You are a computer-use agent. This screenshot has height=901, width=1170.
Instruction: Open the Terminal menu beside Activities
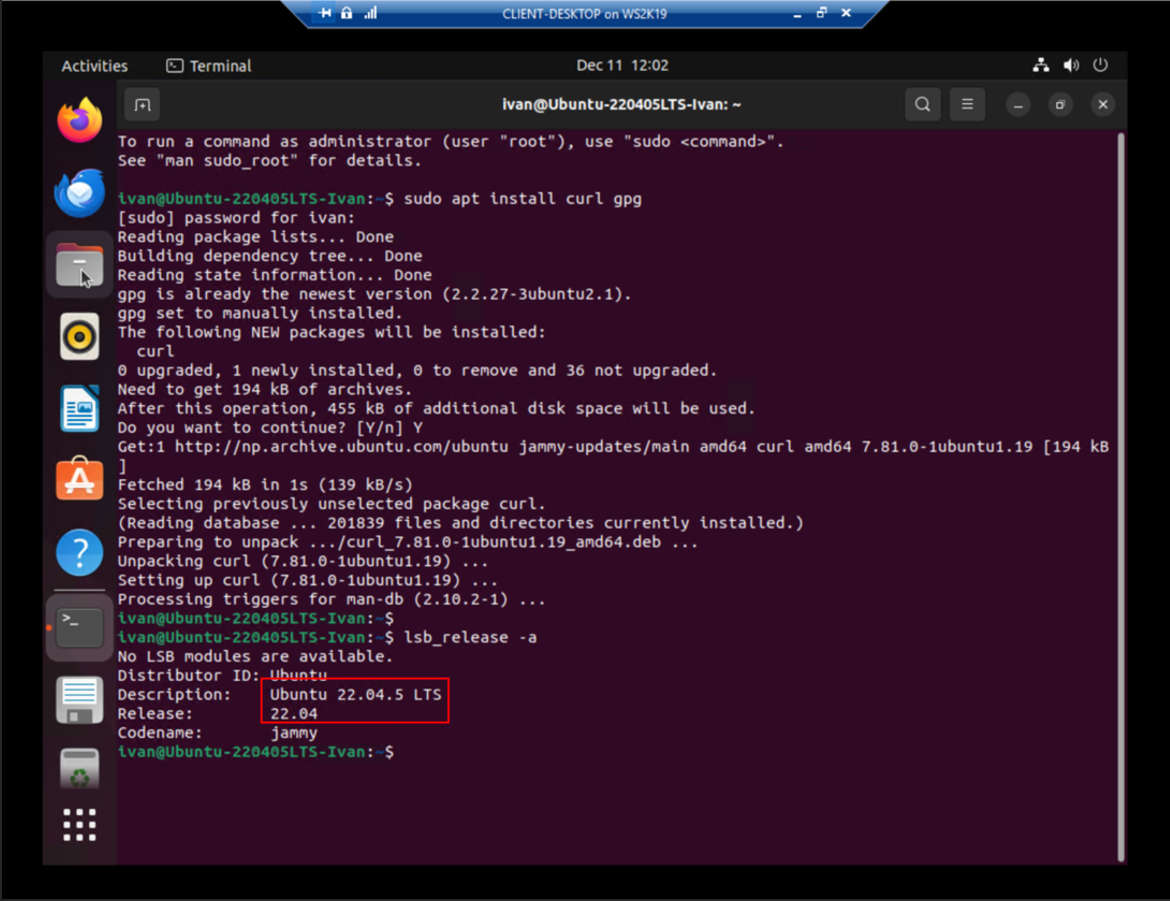208,65
